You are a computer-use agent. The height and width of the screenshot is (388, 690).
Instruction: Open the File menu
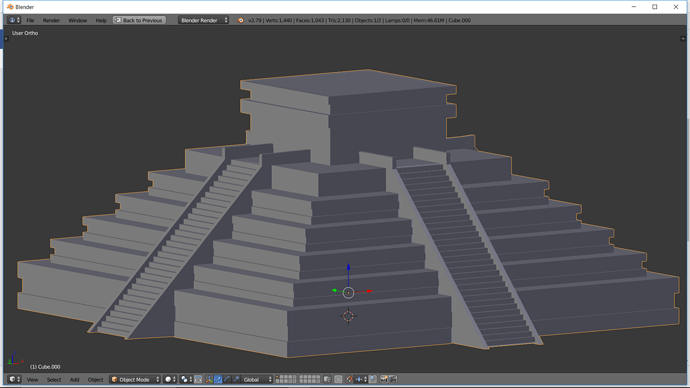(x=30, y=20)
